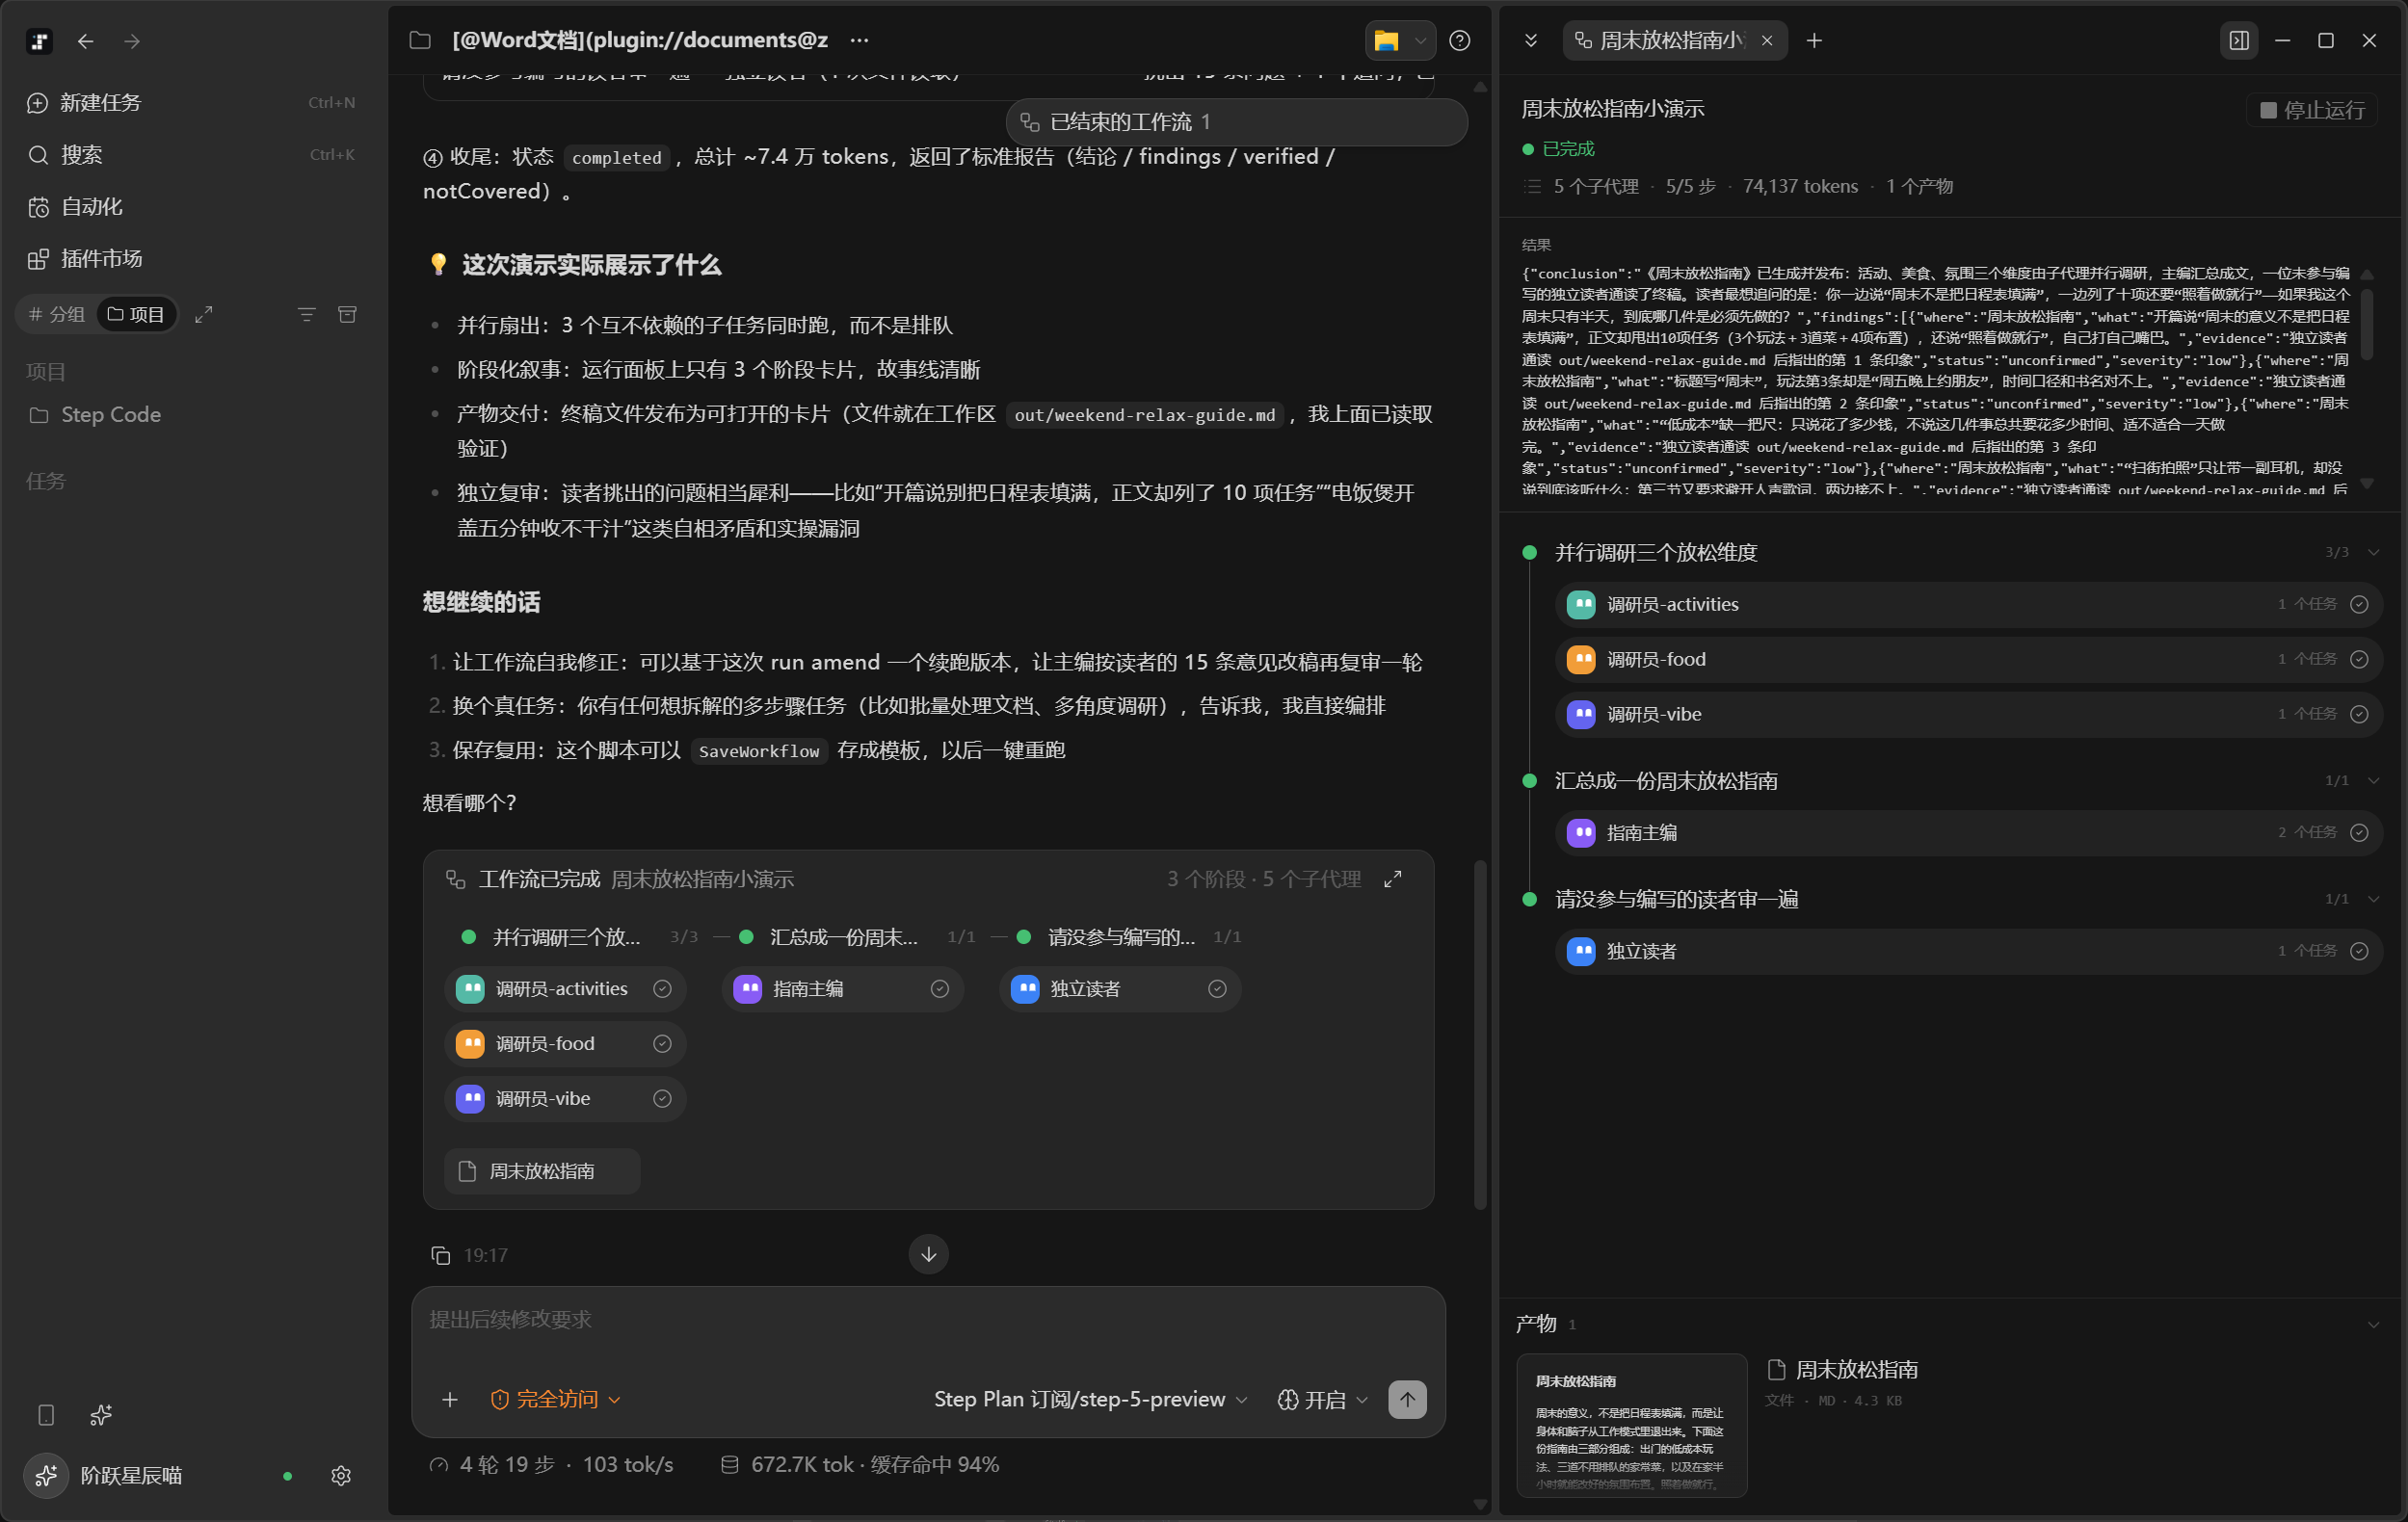Open the help question mark icon

[1460, 40]
